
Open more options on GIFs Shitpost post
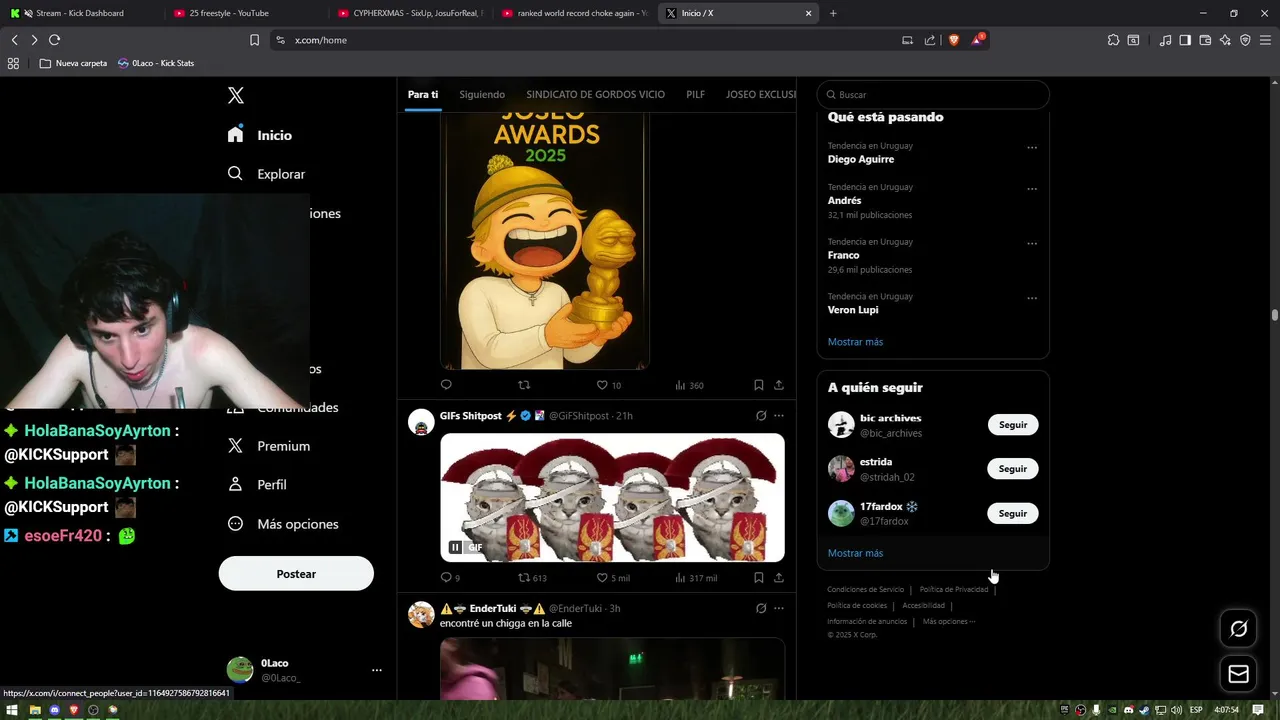pos(779,416)
